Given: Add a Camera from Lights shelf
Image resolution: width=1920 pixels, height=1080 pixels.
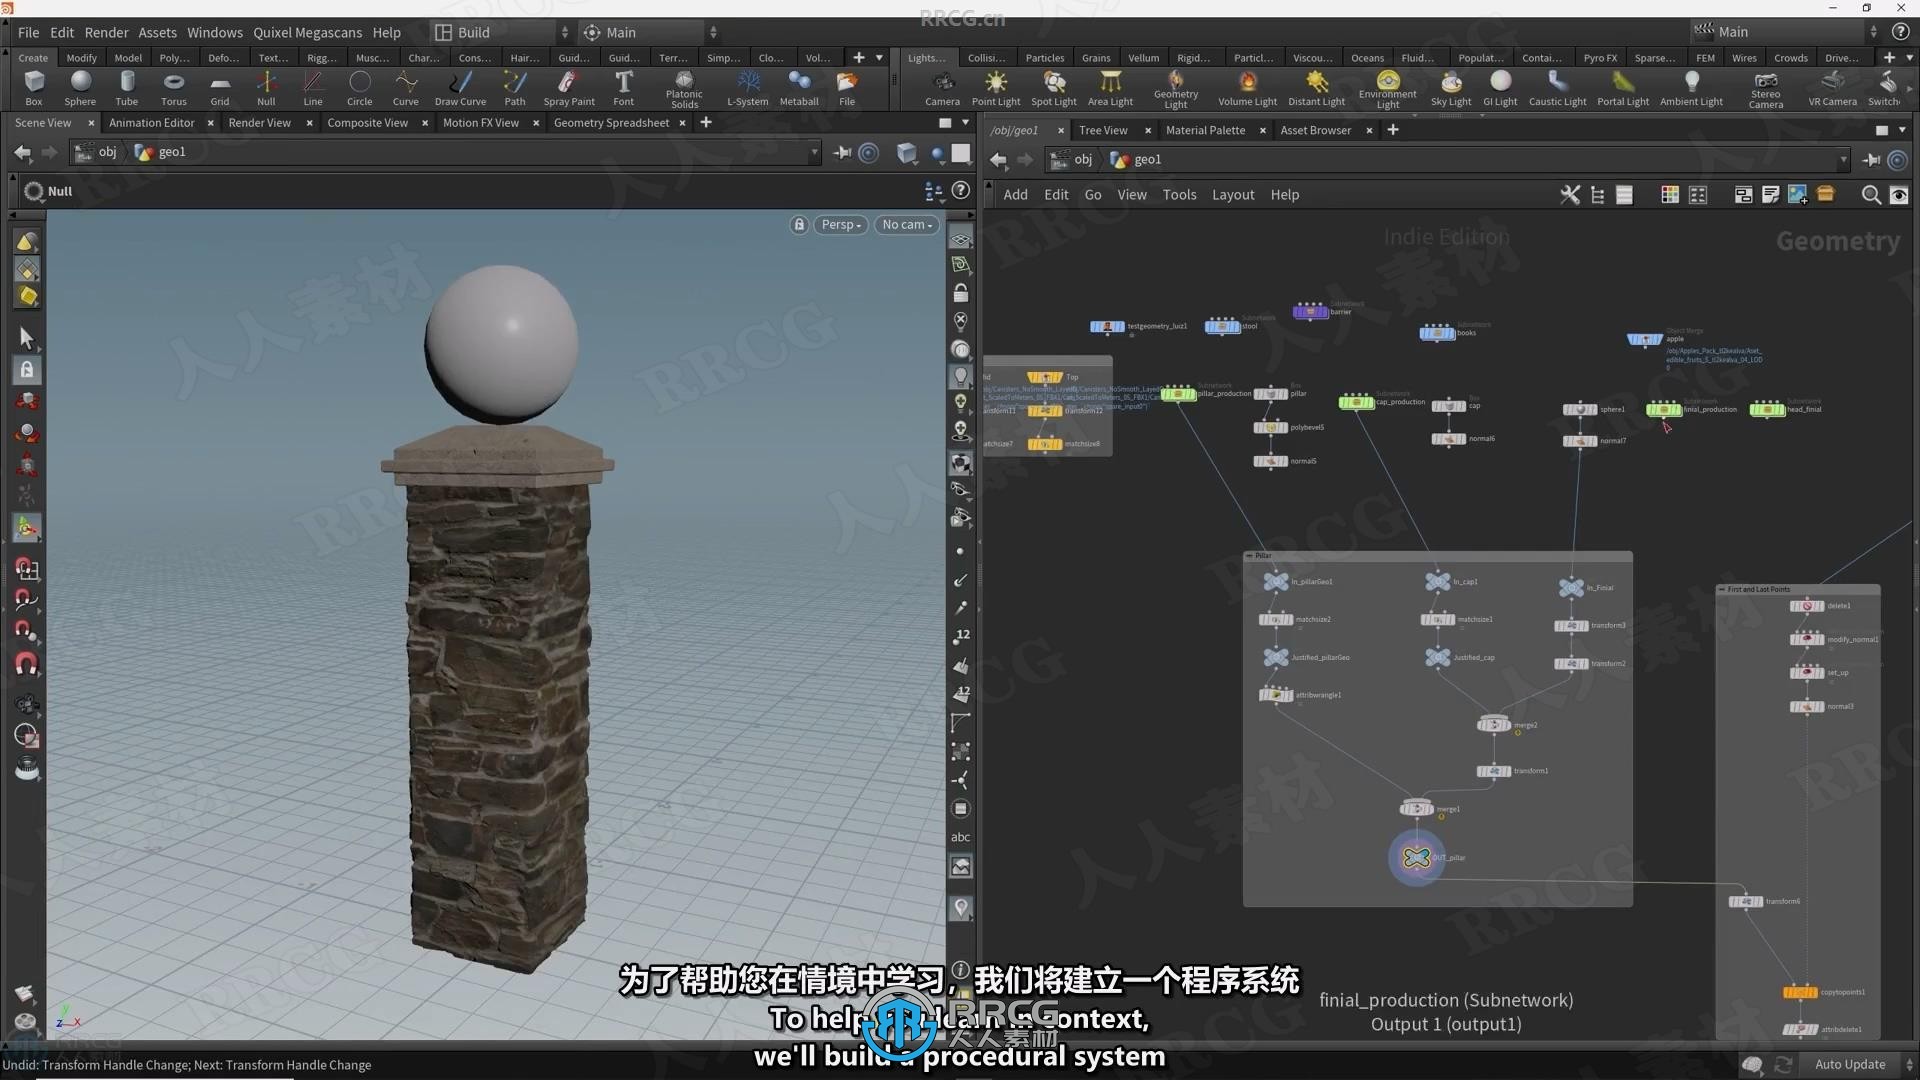Looking at the screenshot, I should pyautogui.click(x=942, y=87).
